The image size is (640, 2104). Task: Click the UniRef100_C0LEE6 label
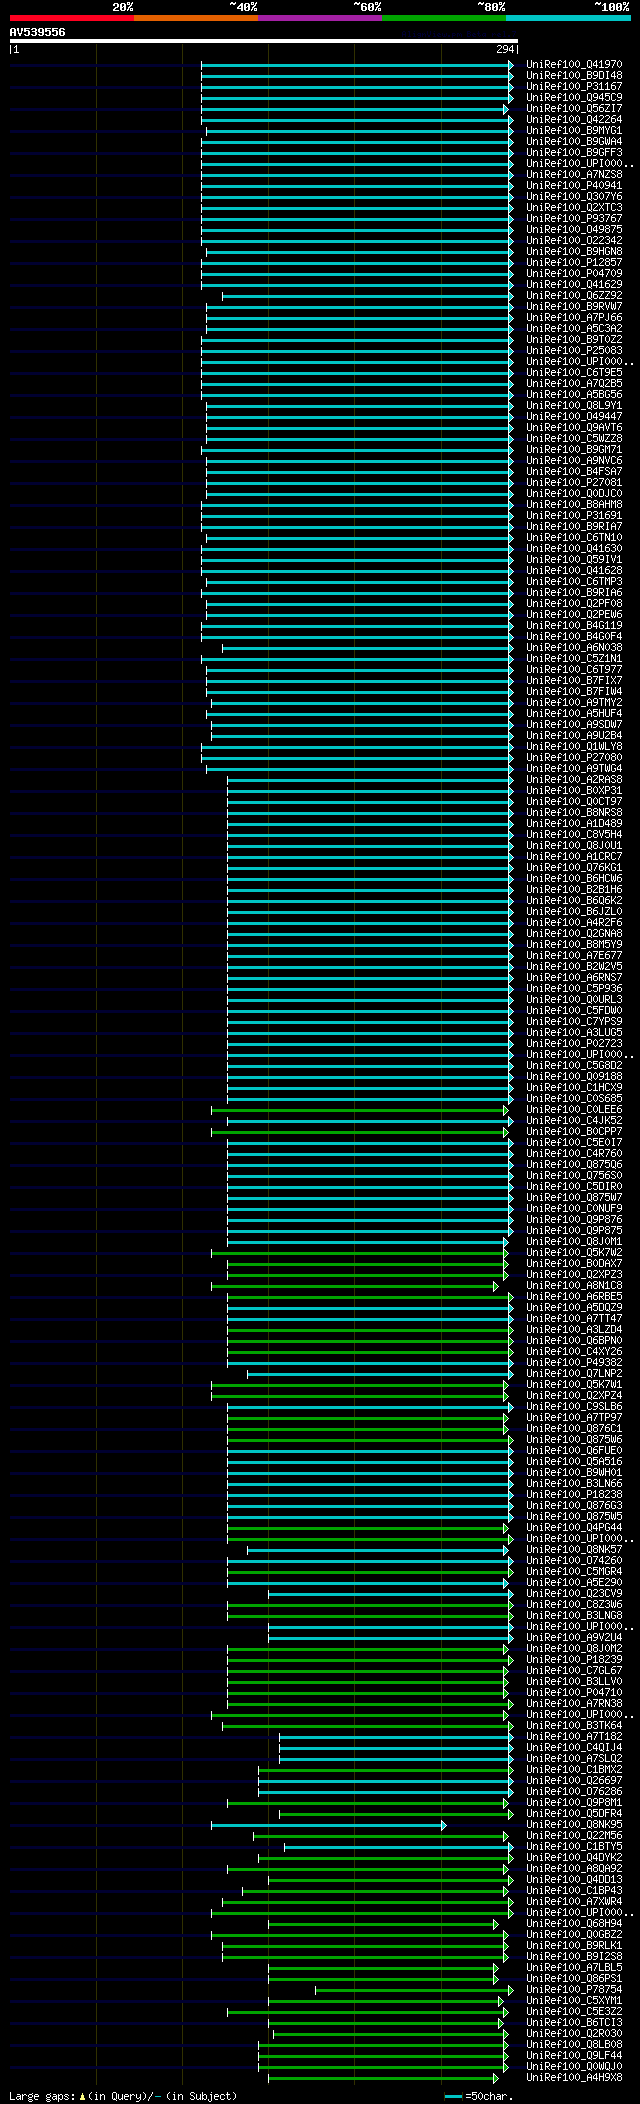tap(574, 1110)
